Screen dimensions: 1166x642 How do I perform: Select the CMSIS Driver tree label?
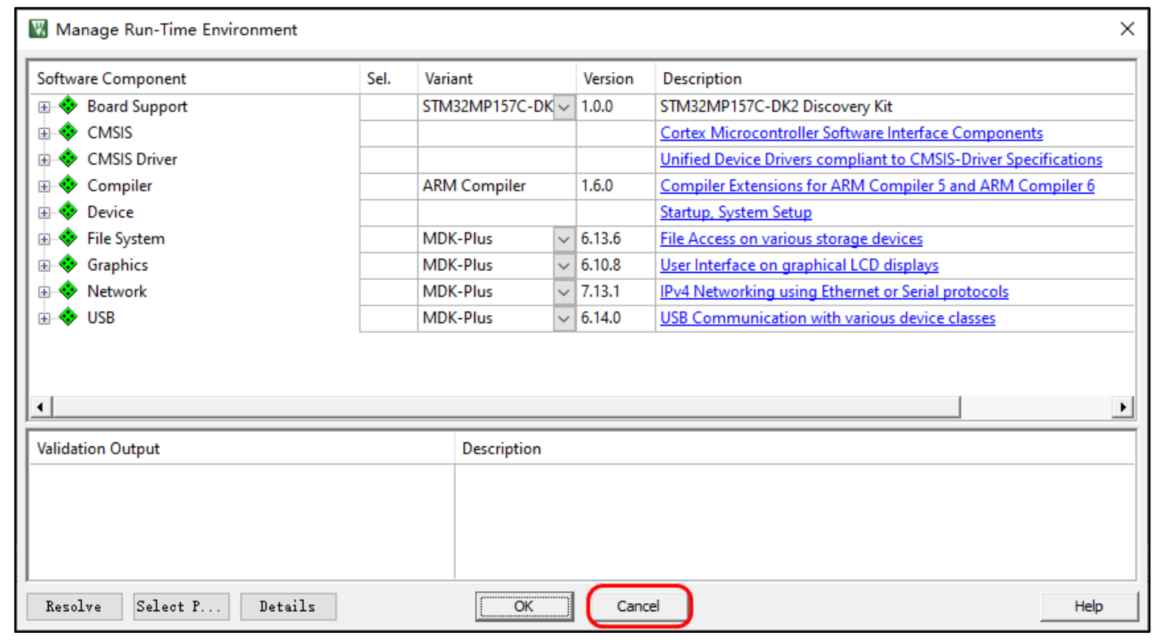(x=132, y=160)
